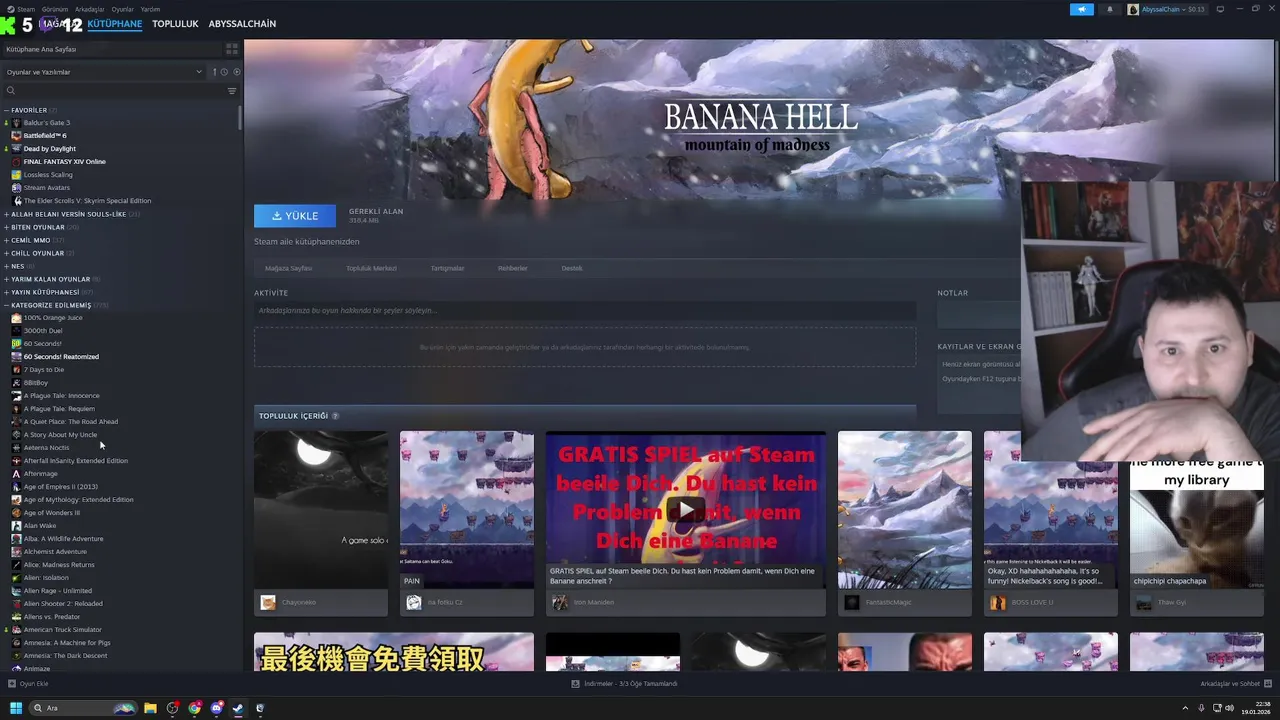The image size is (1280, 720).
Task: Open the Mağaza Sayfası link
Action: (x=288, y=268)
